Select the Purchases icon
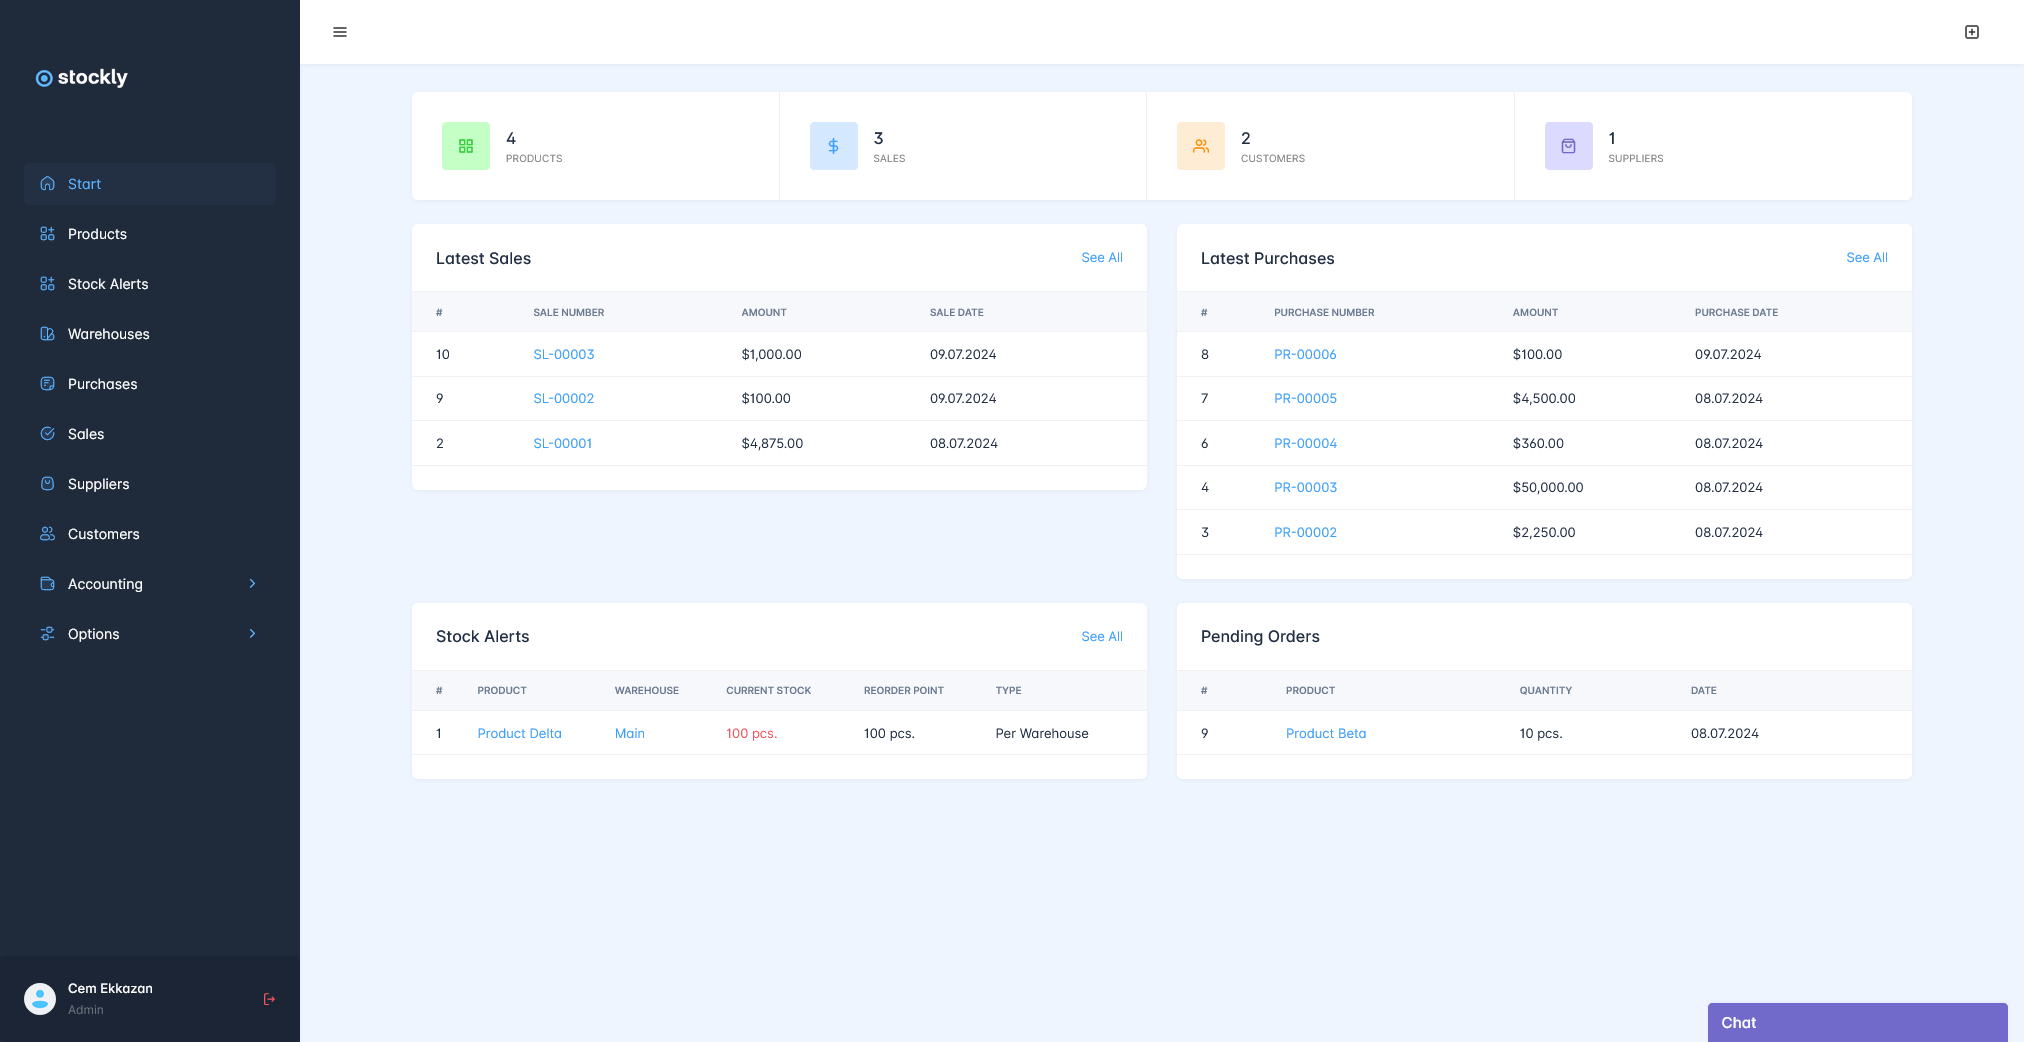The width and height of the screenshot is (2024, 1042). click(x=48, y=384)
